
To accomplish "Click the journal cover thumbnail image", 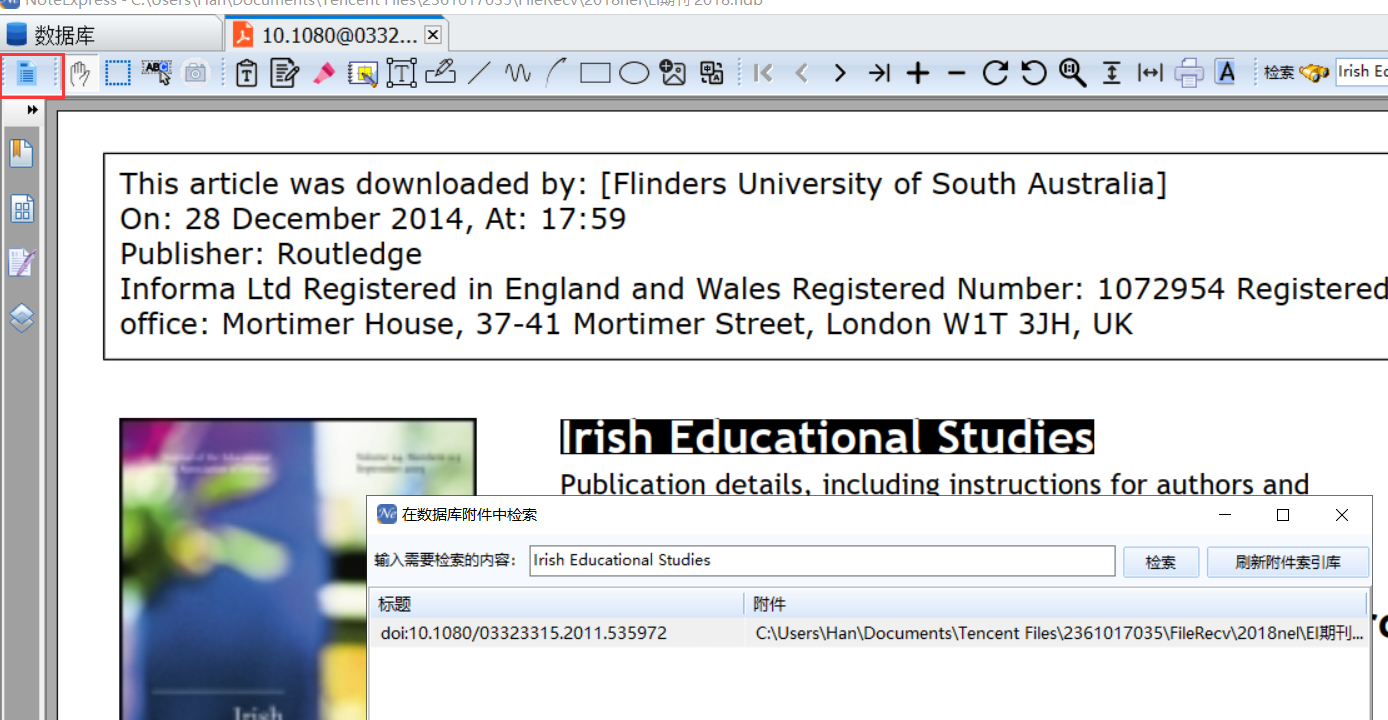I will click(298, 569).
